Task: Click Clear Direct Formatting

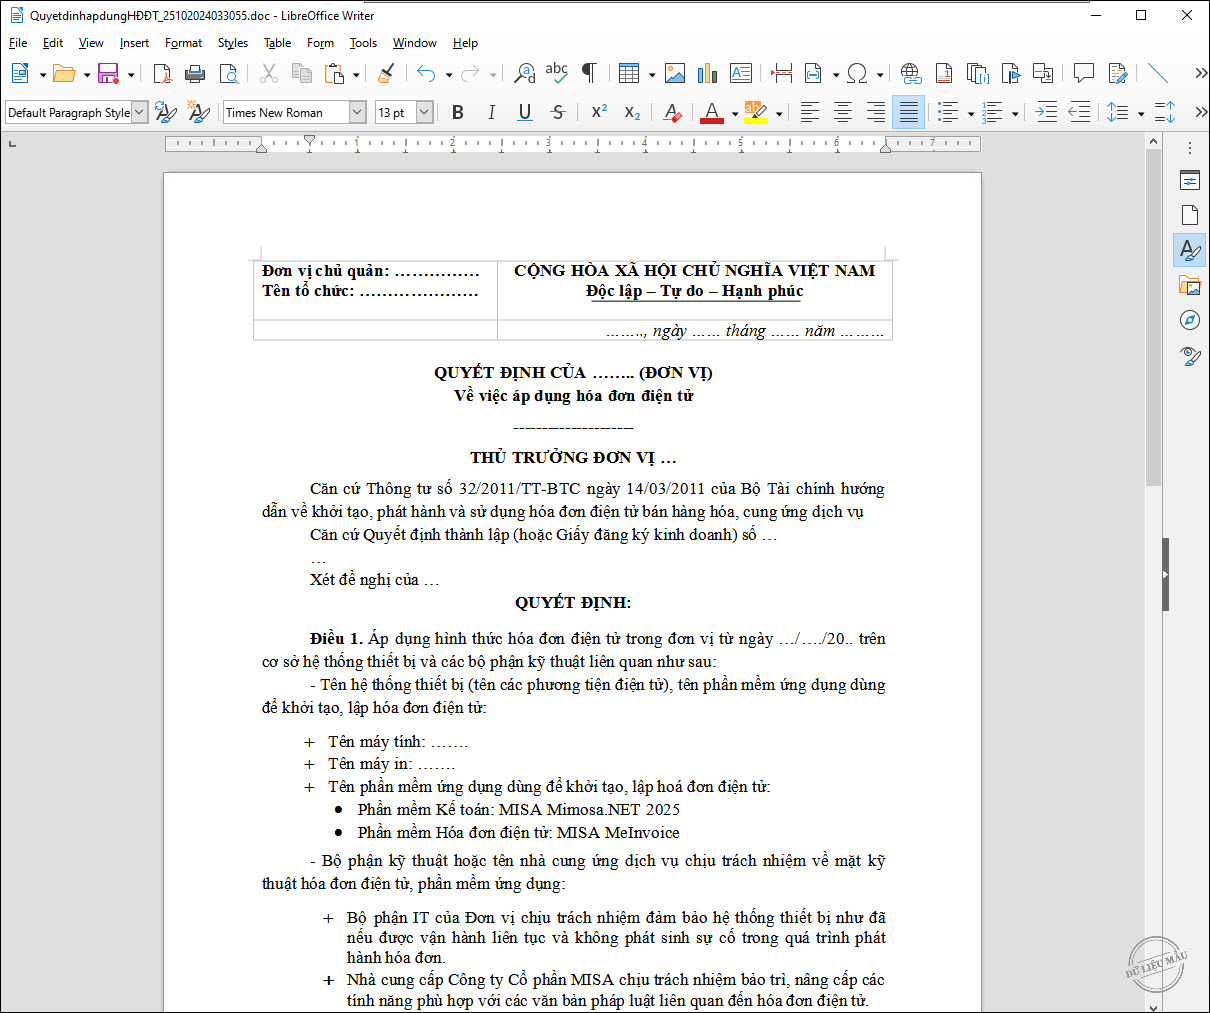Action: pyautogui.click(x=673, y=112)
